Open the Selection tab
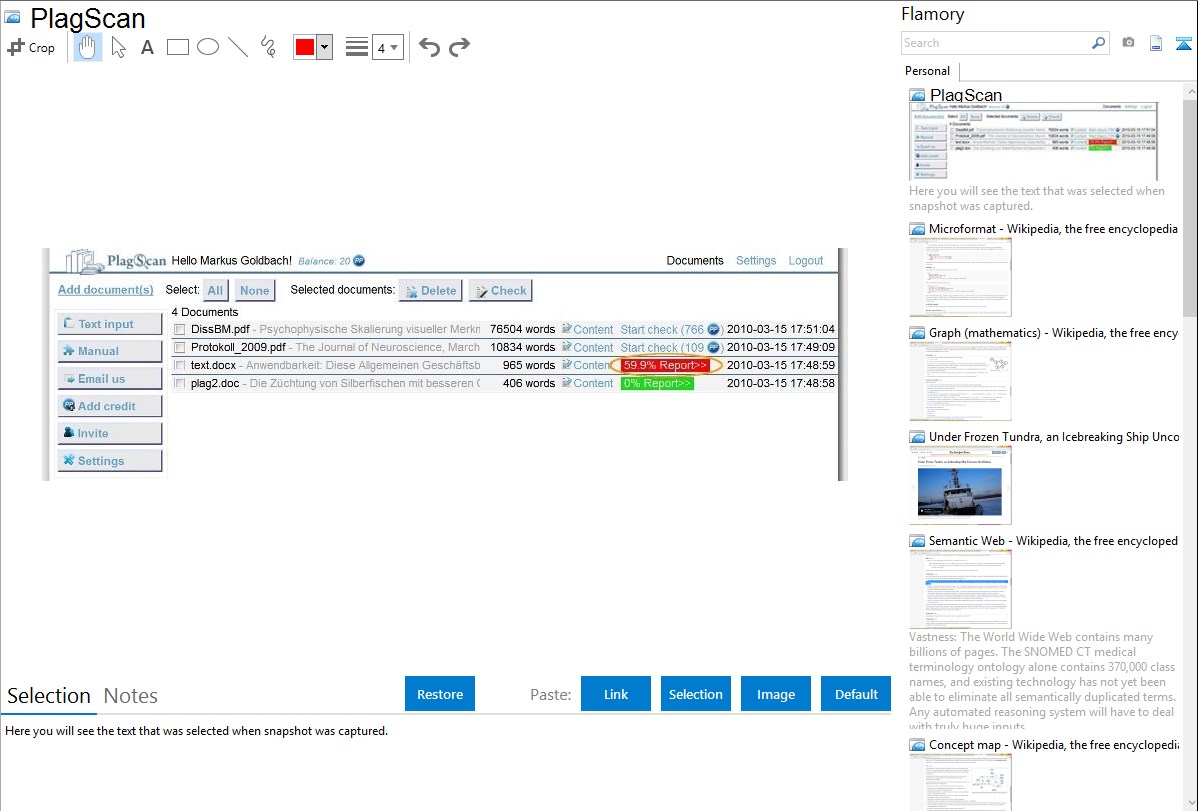The image size is (1198, 811). click(49, 696)
